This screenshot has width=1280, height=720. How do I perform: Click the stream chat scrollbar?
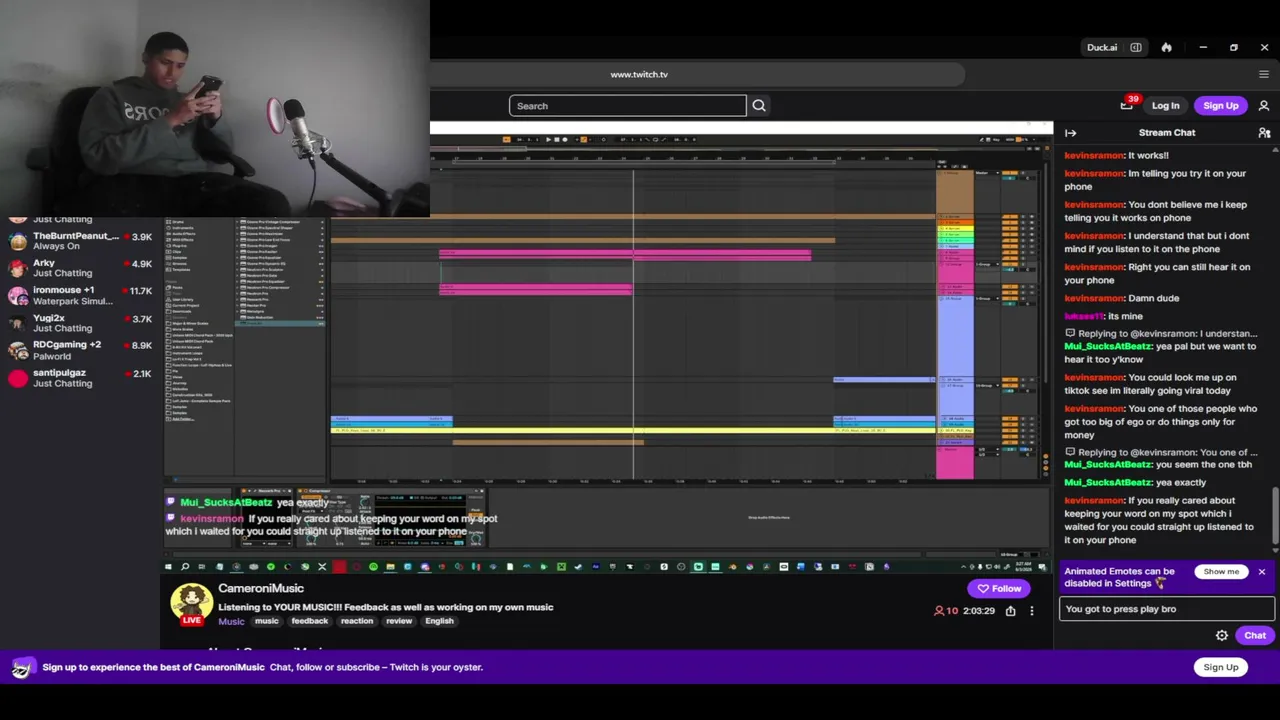[x=1275, y=517]
